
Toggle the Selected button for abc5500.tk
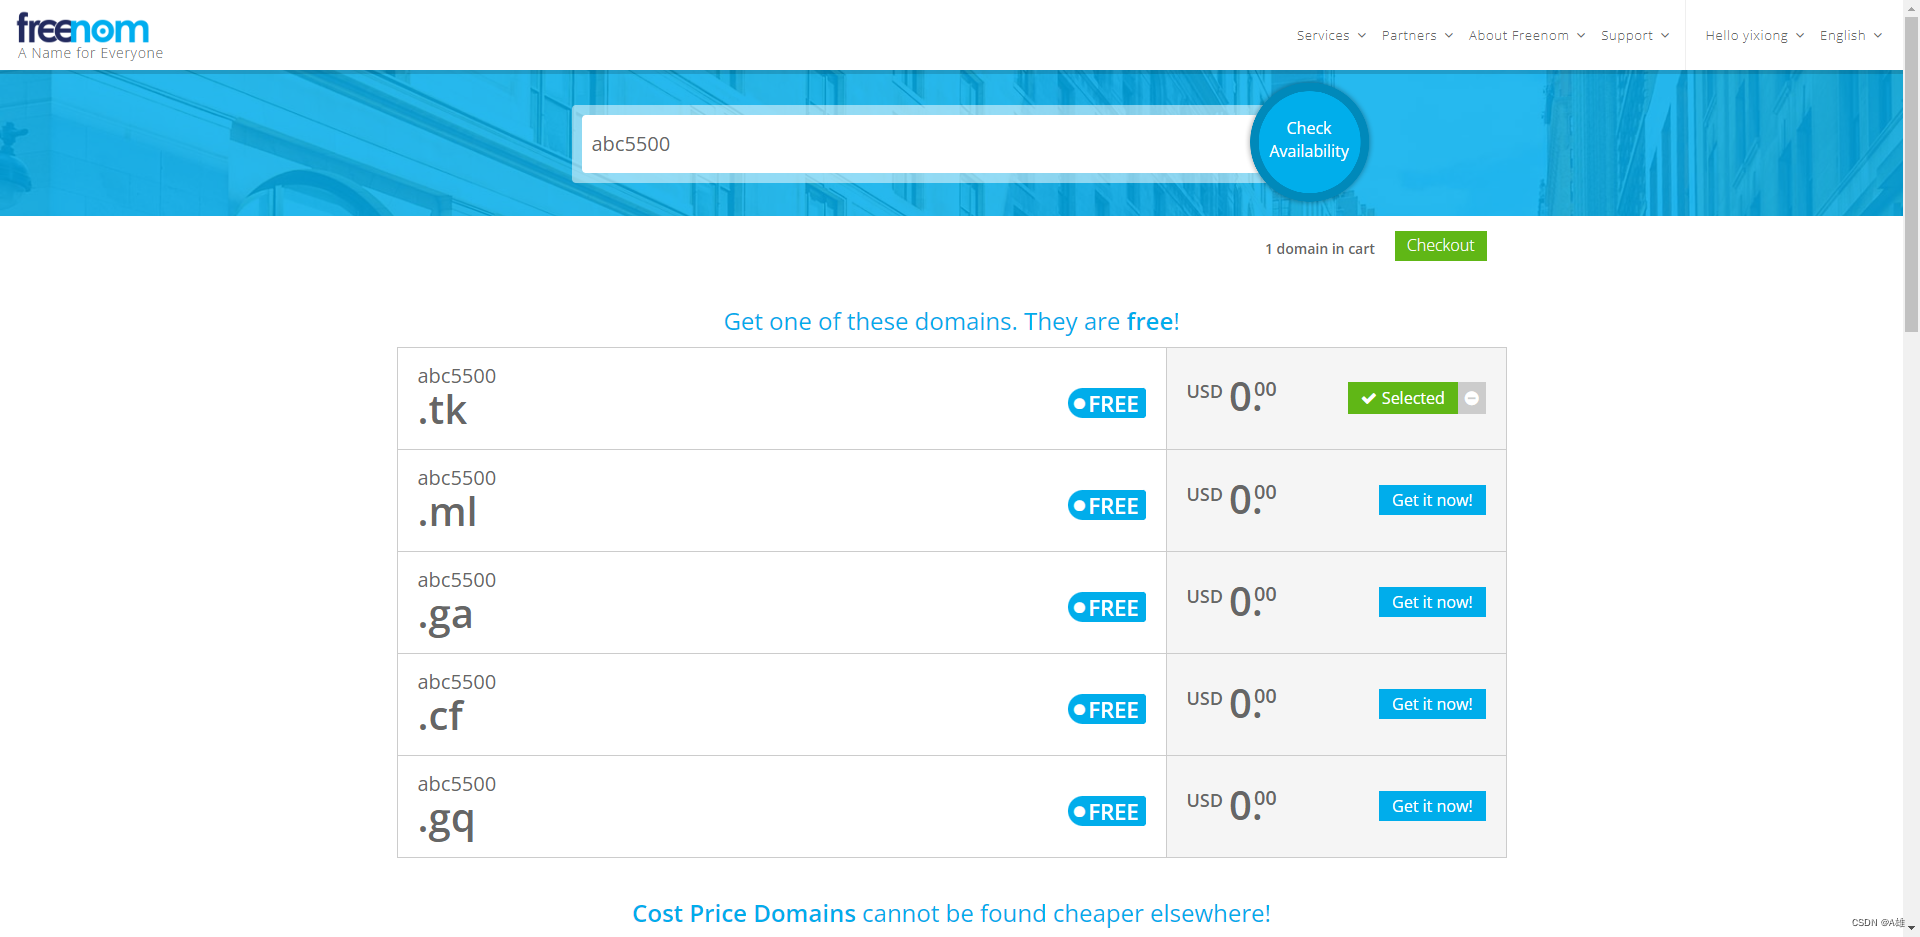(x=1403, y=398)
